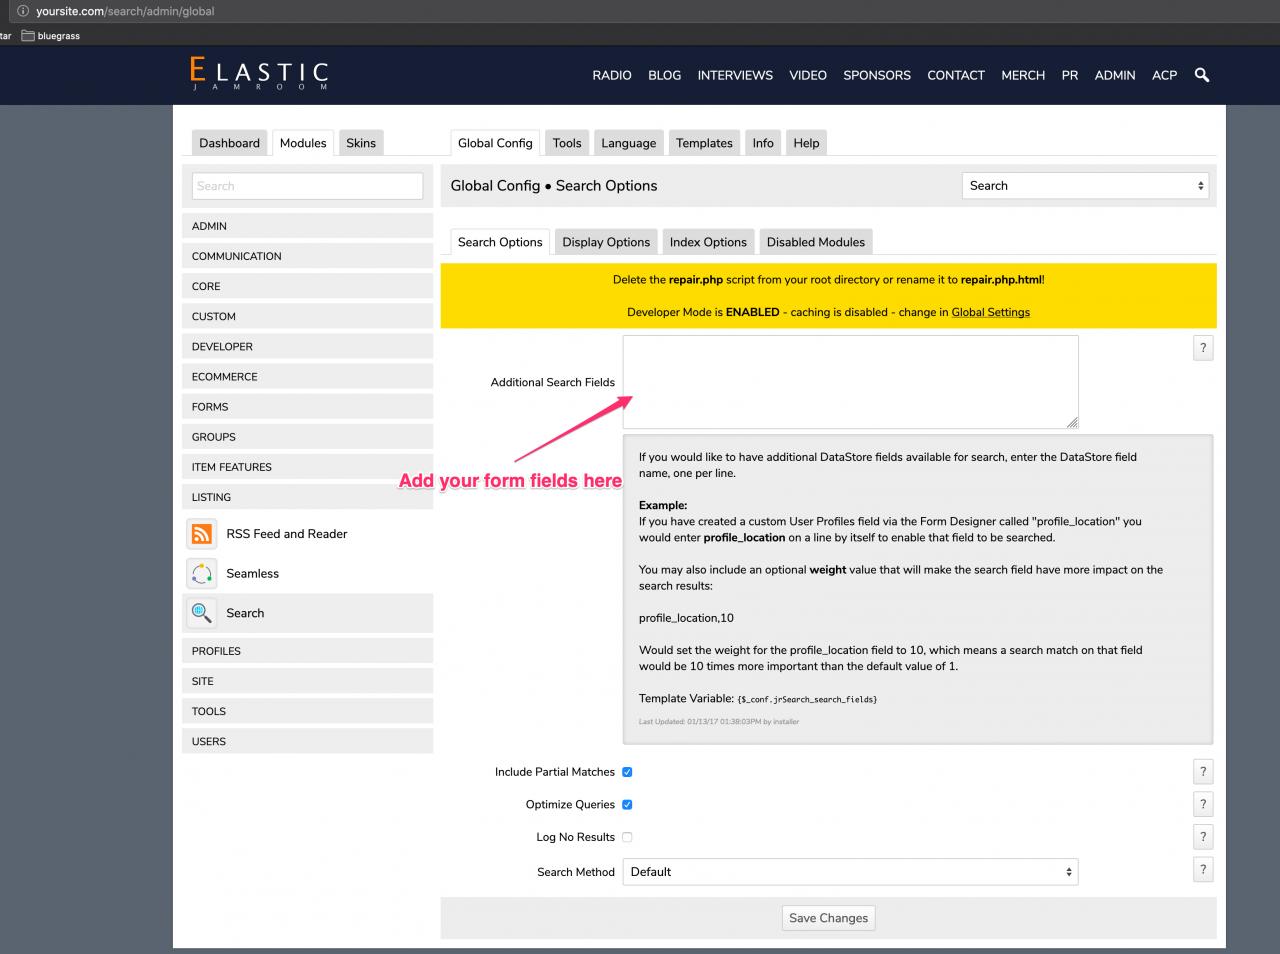
Task: Click the magnifying glass search icon in navbar
Action: tap(1202, 75)
